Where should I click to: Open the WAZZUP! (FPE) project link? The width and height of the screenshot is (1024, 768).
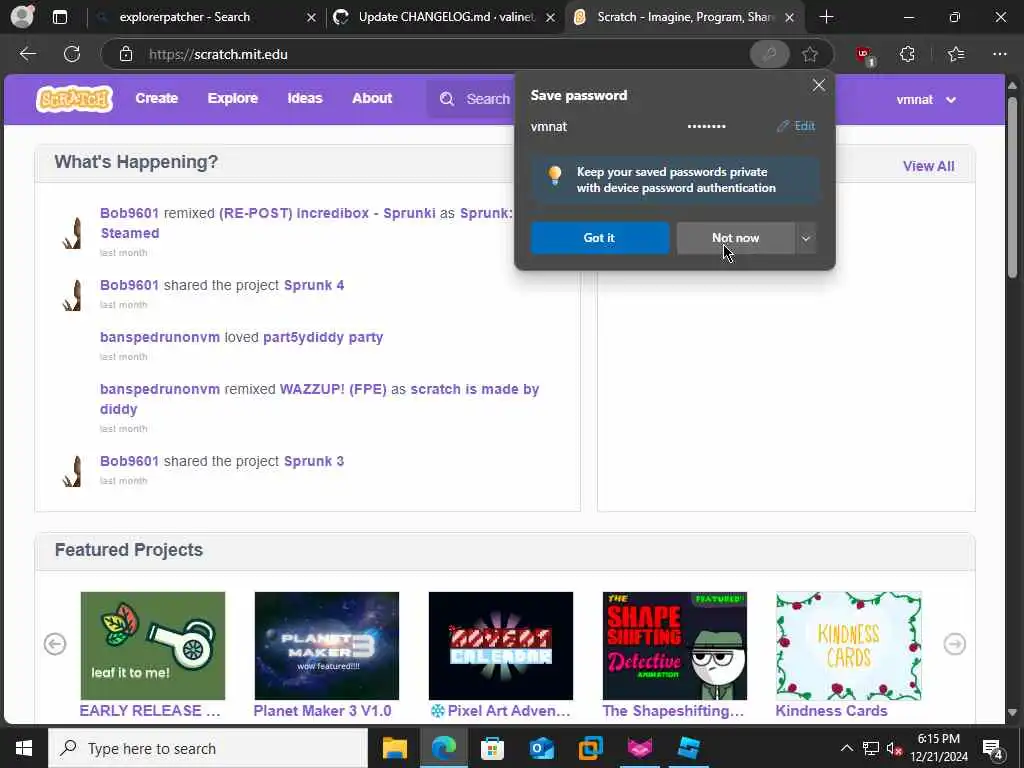click(x=333, y=389)
